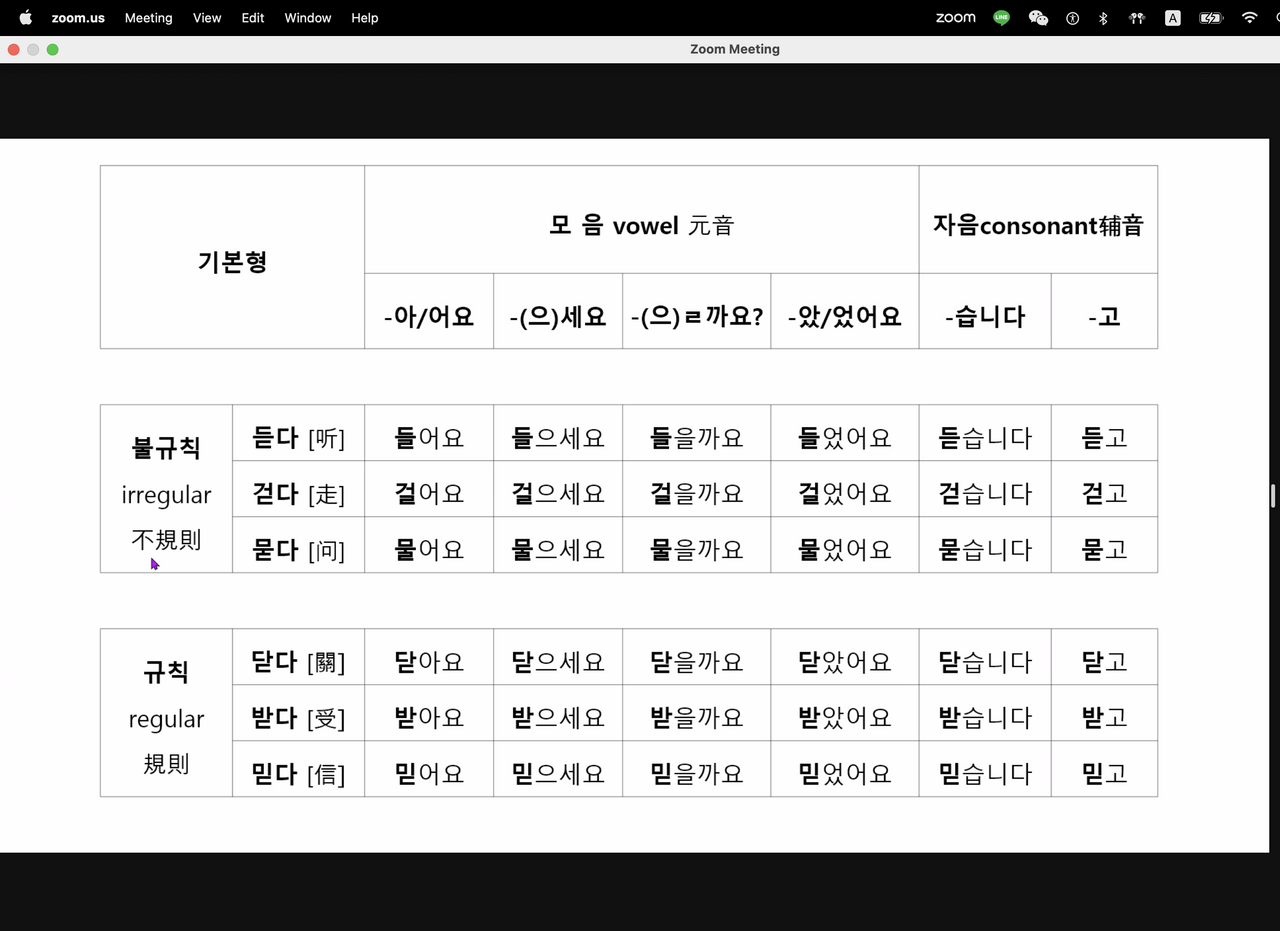Open the Zoom status icon in menu bar
The height and width of the screenshot is (931, 1280).
coord(955,18)
